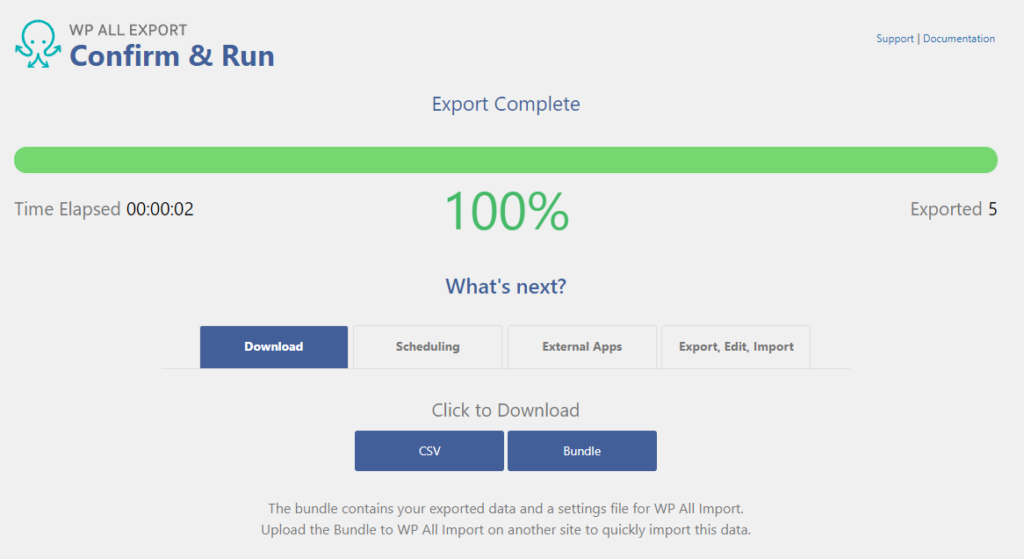Click the green export progress bar
1024x559 pixels.
click(505, 160)
